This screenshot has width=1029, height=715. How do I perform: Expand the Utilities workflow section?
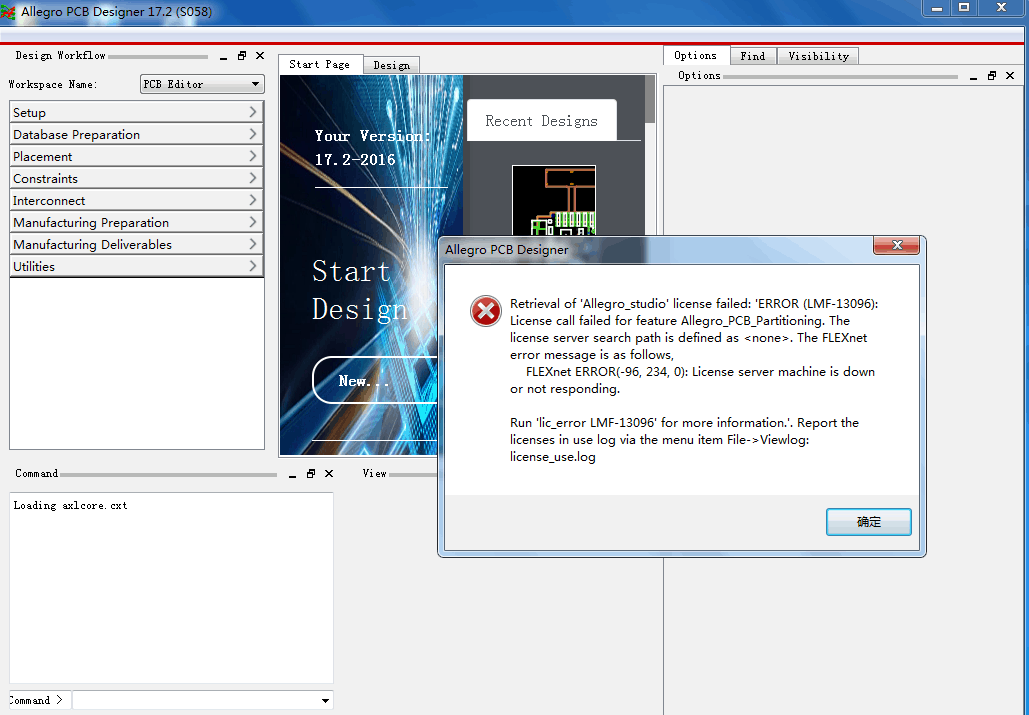click(x=136, y=266)
